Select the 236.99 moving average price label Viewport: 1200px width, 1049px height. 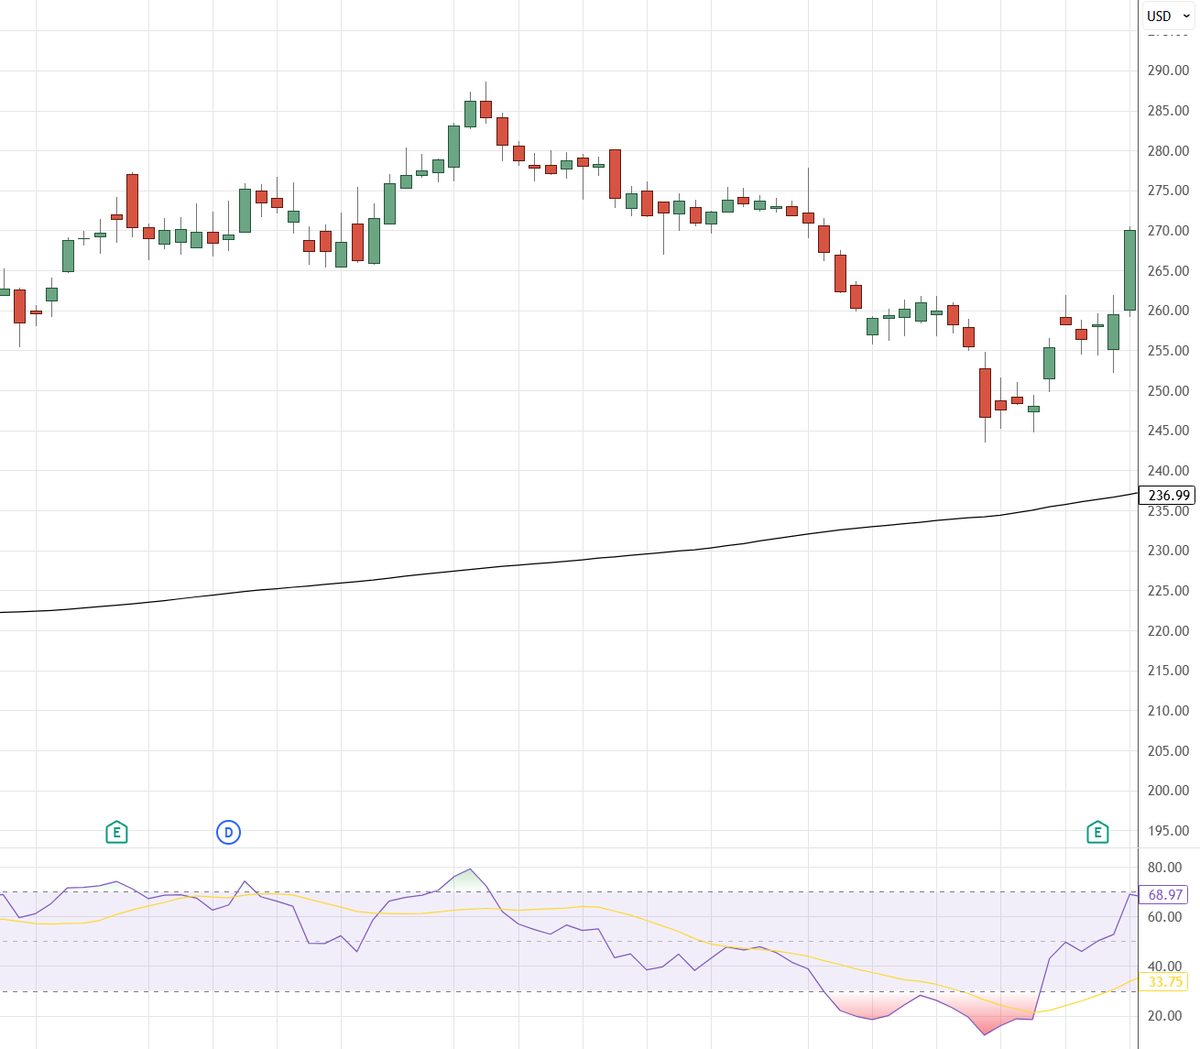[x=1168, y=495]
